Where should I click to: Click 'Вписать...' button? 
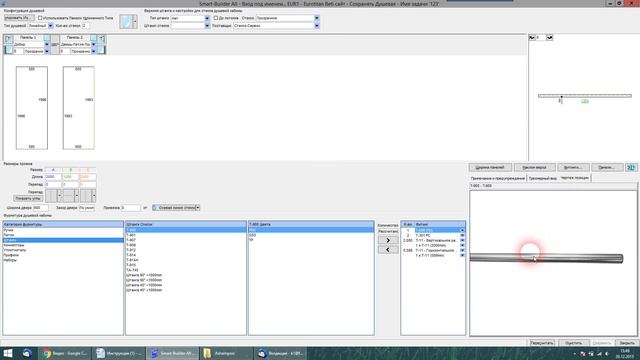tap(573, 167)
